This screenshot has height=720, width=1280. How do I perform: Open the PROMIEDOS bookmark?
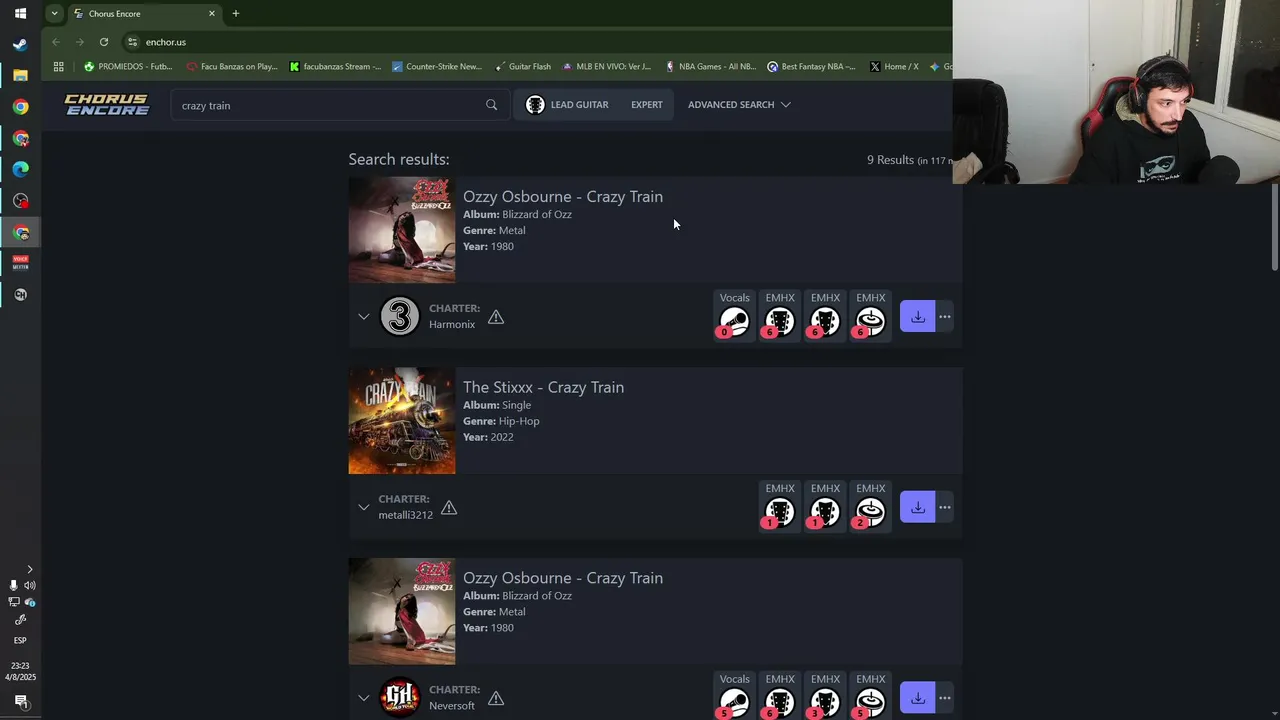coord(128,67)
